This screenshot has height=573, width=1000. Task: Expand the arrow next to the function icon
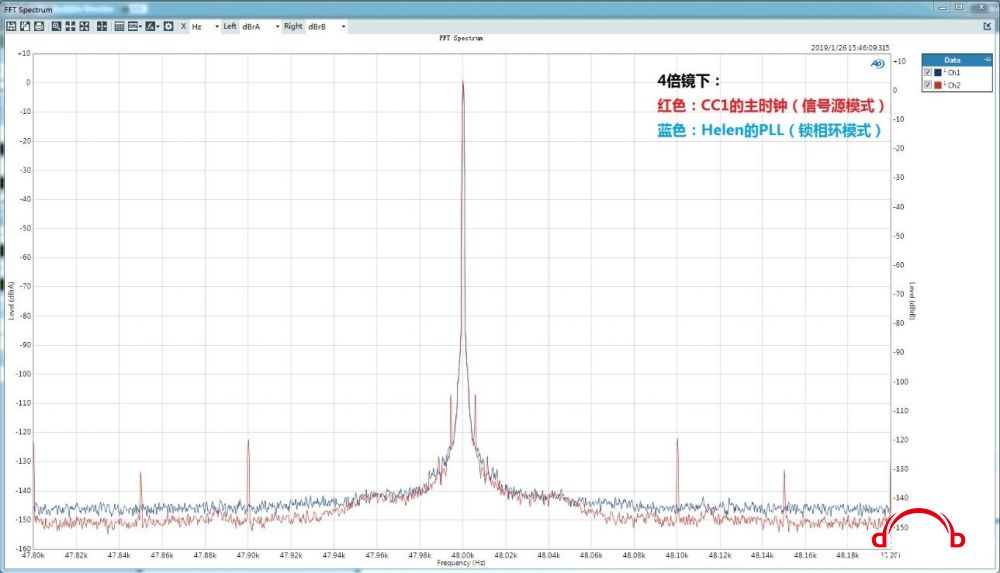[x=158, y=27]
